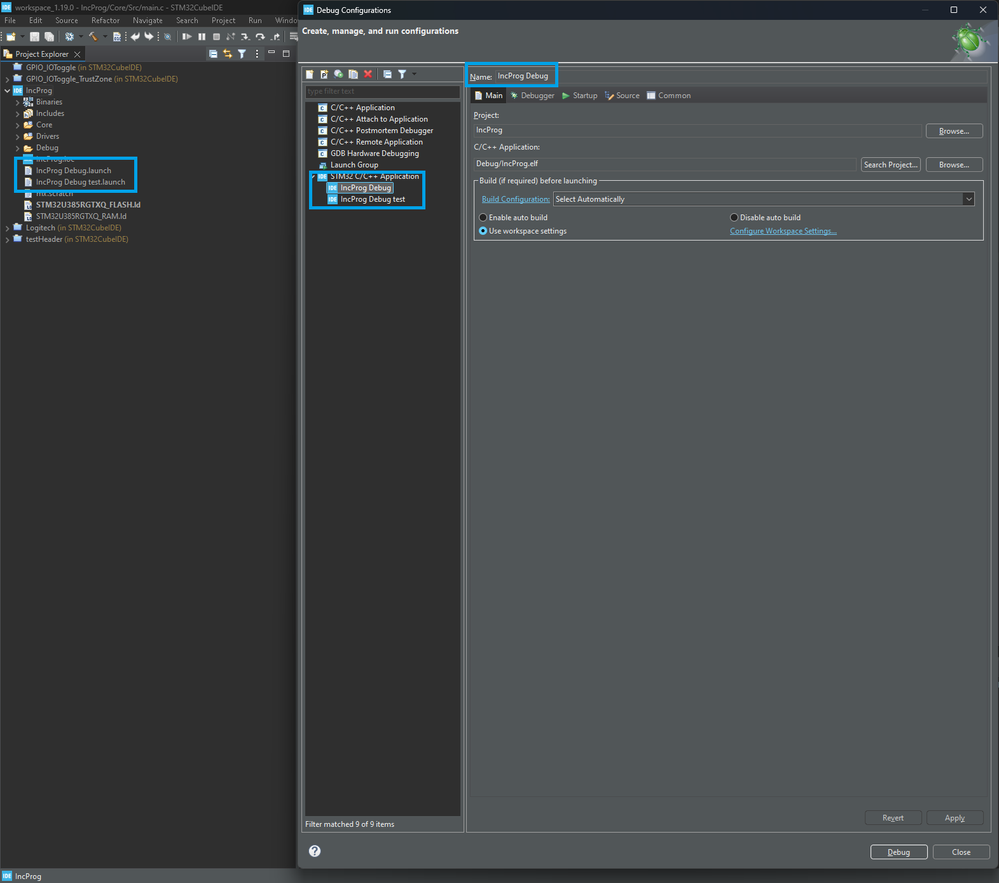Switch to the Source tab

(622, 96)
